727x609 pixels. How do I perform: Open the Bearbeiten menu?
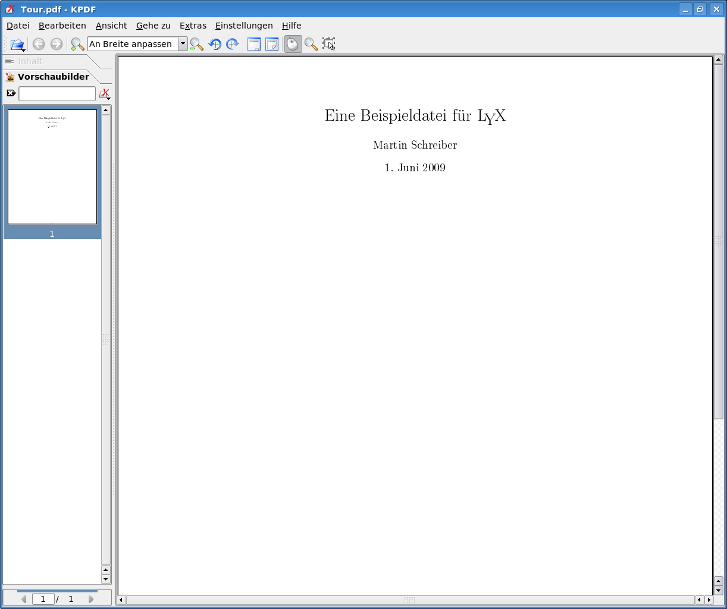(62, 26)
